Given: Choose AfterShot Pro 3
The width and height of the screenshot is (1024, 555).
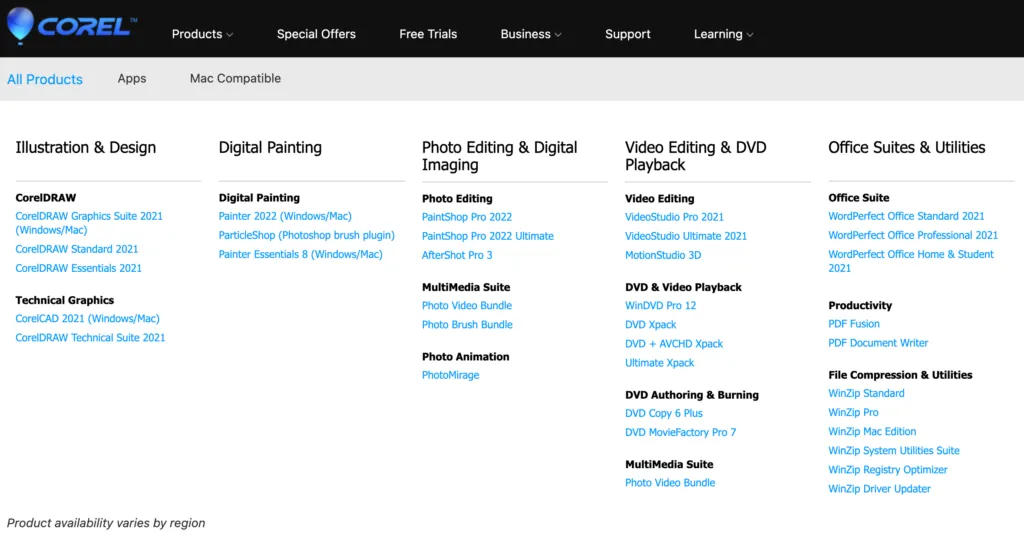Looking at the screenshot, I should 457,255.
